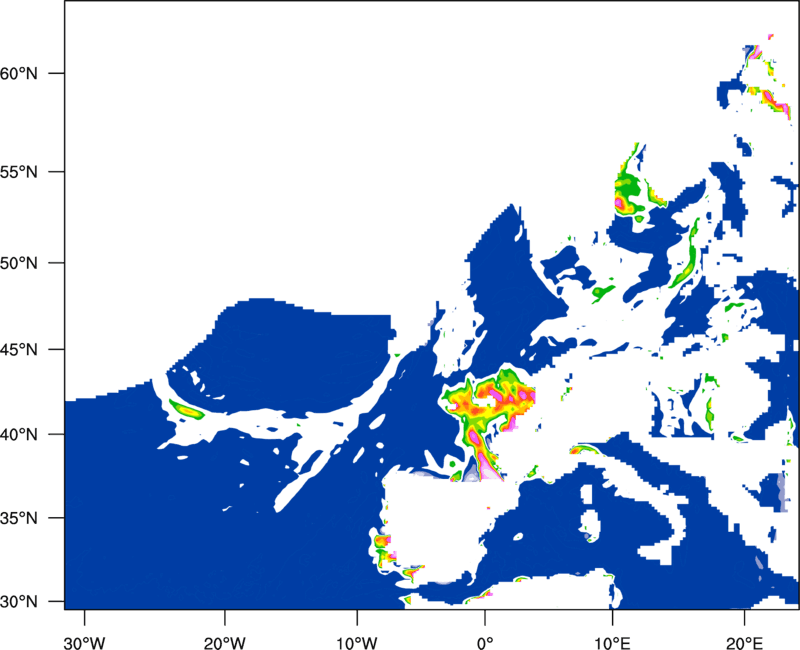Click the 10°W longitude label
The image size is (800, 650).
(x=357, y=643)
